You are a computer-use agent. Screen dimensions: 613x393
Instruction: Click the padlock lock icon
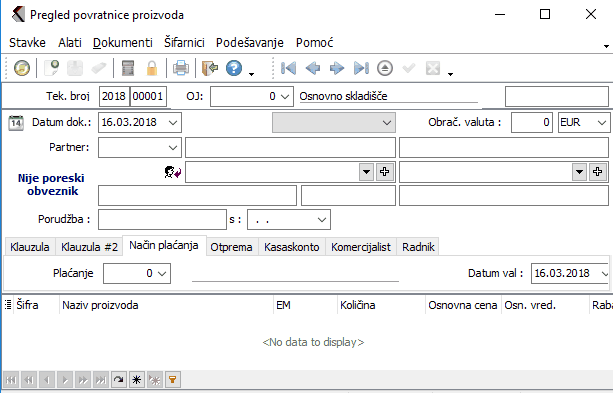(152, 68)
